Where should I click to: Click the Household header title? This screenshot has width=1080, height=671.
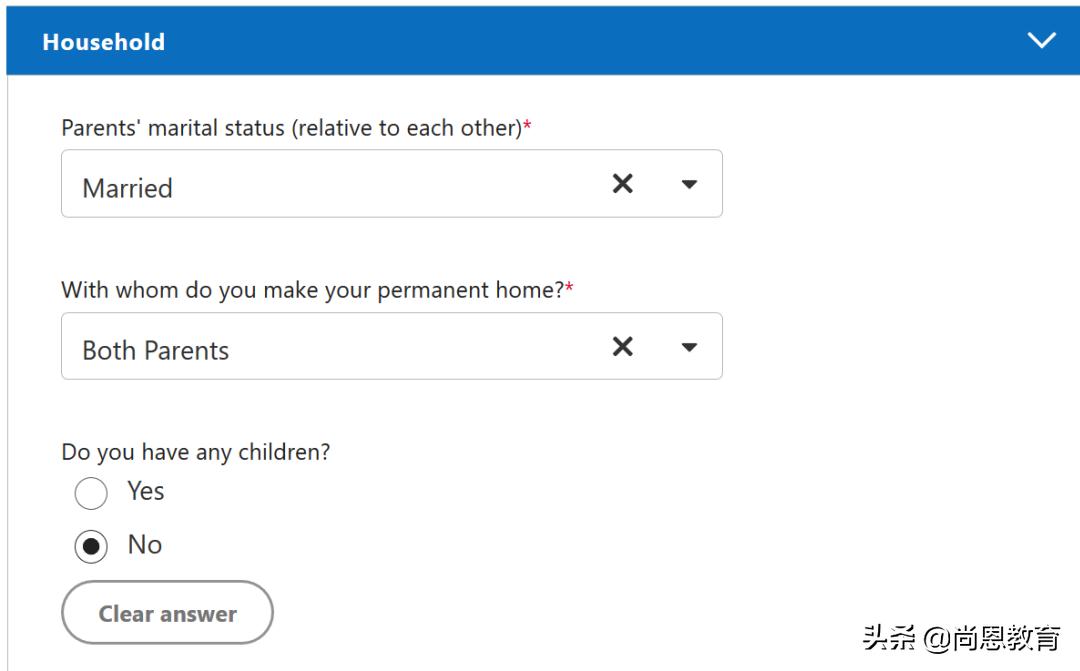click(103, 42)
